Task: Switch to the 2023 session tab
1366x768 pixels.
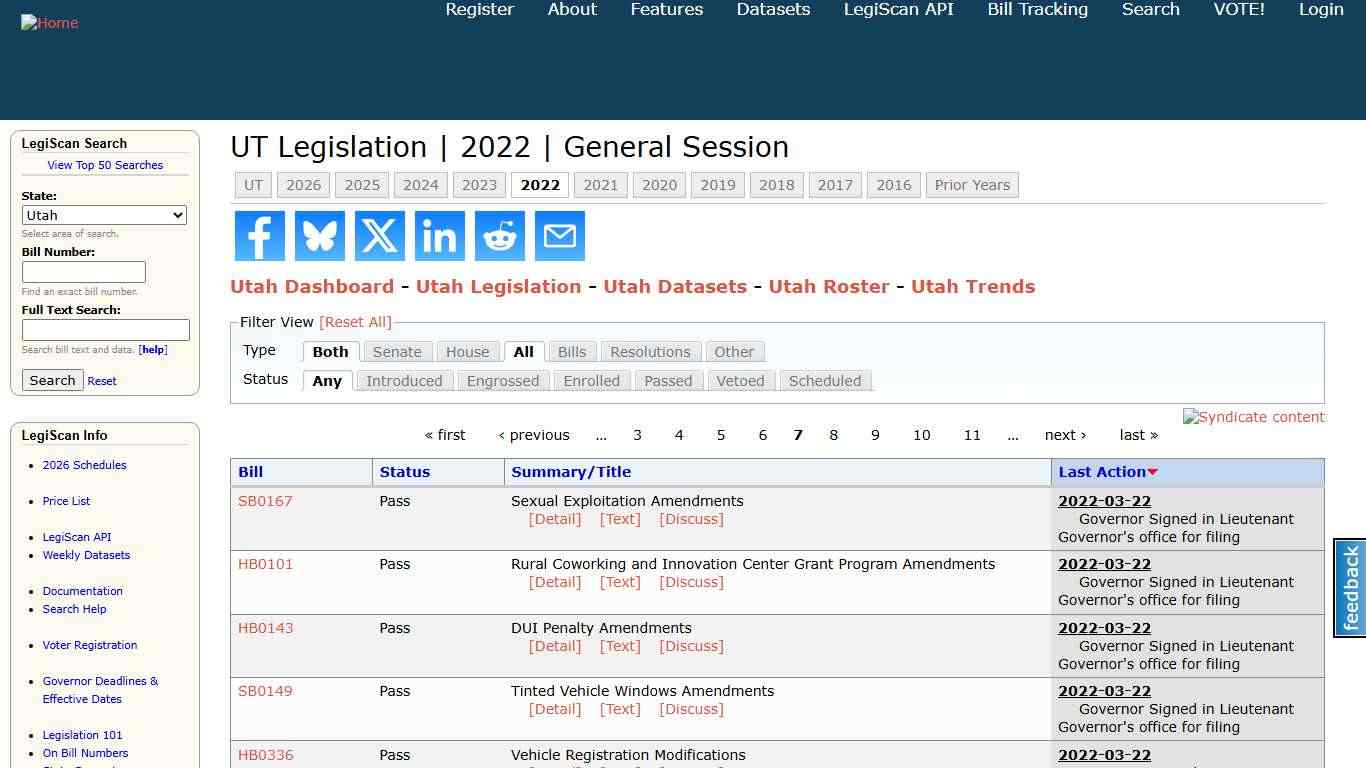Action: 479,184
